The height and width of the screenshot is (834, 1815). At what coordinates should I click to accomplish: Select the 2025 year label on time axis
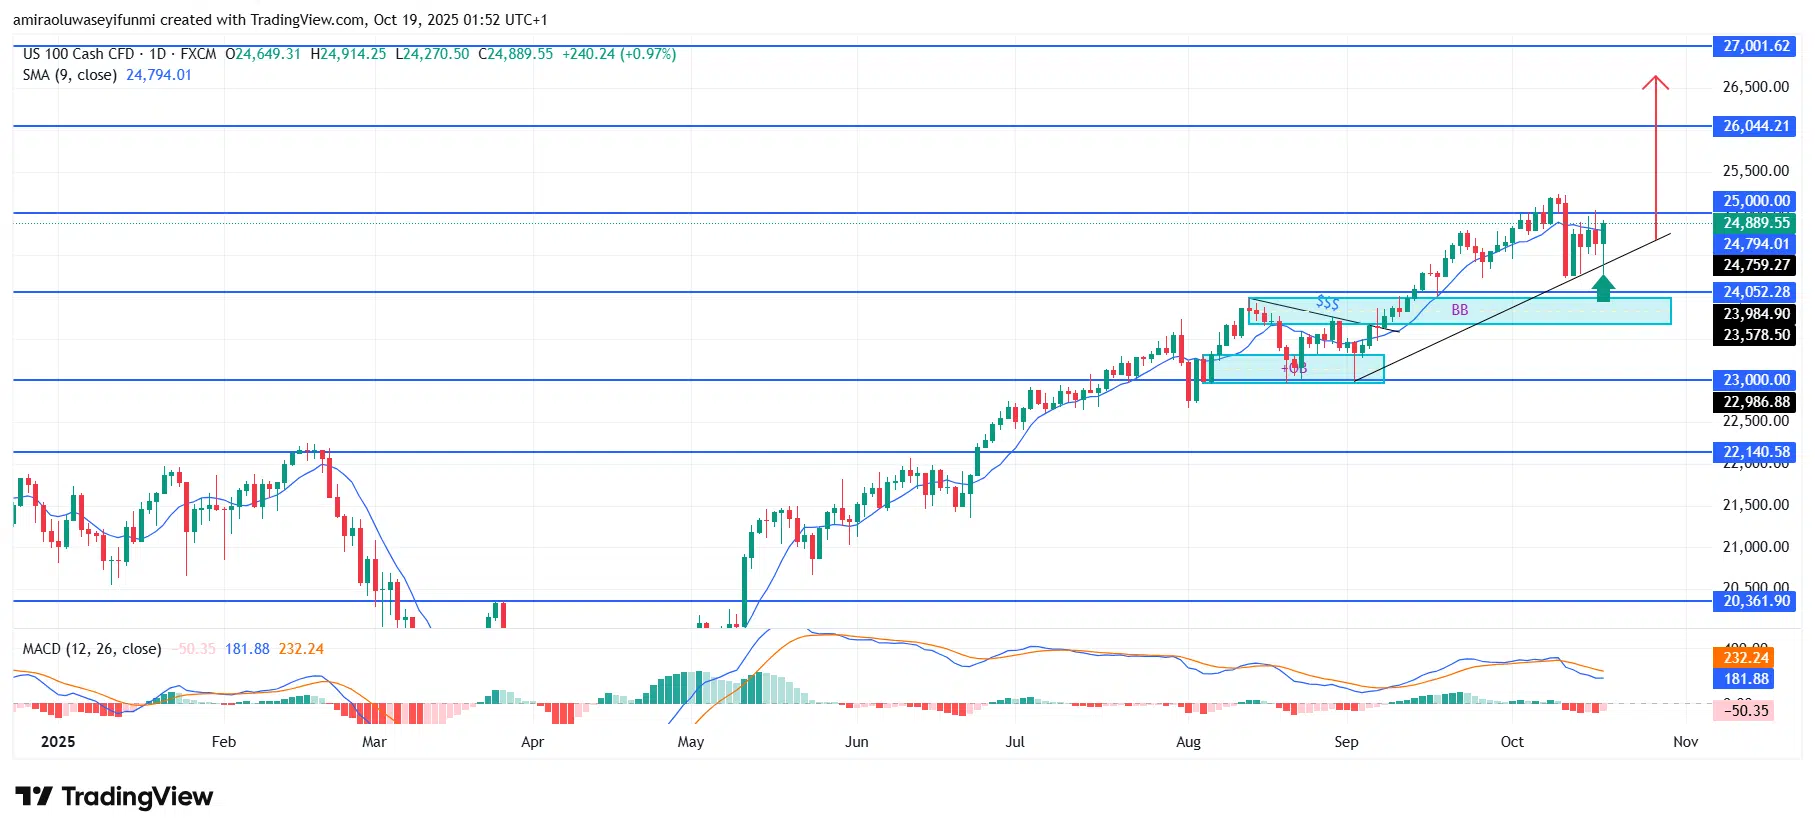pyautogui.click(x=58, y=741)
